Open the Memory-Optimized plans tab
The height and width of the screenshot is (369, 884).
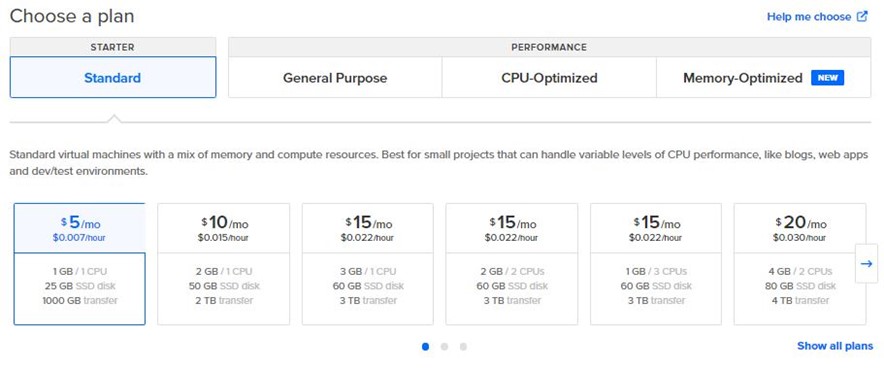pos(763,78)
